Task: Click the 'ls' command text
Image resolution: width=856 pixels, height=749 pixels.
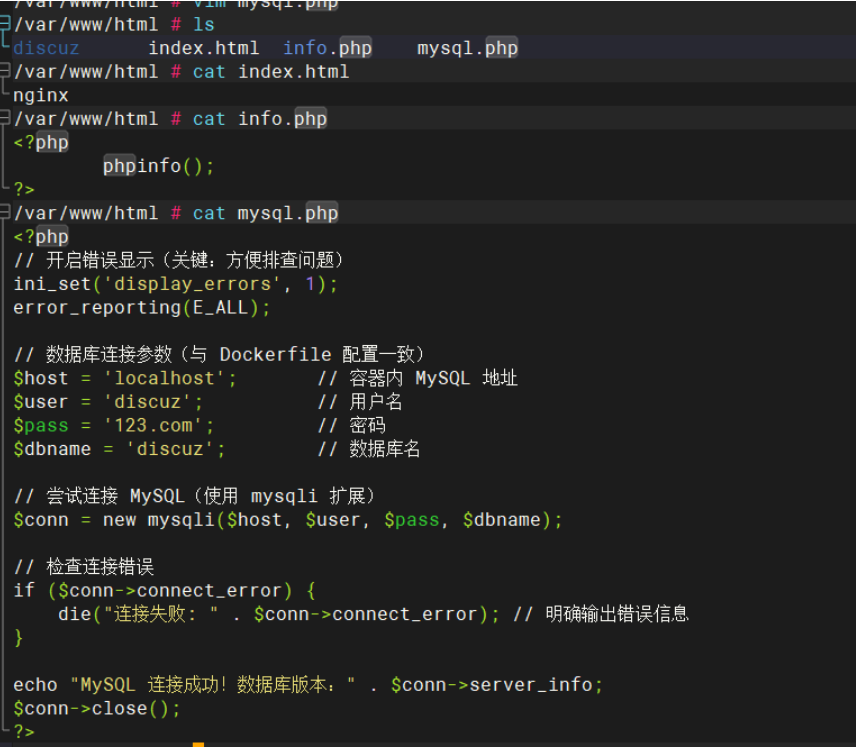Action: coord(204,25)
